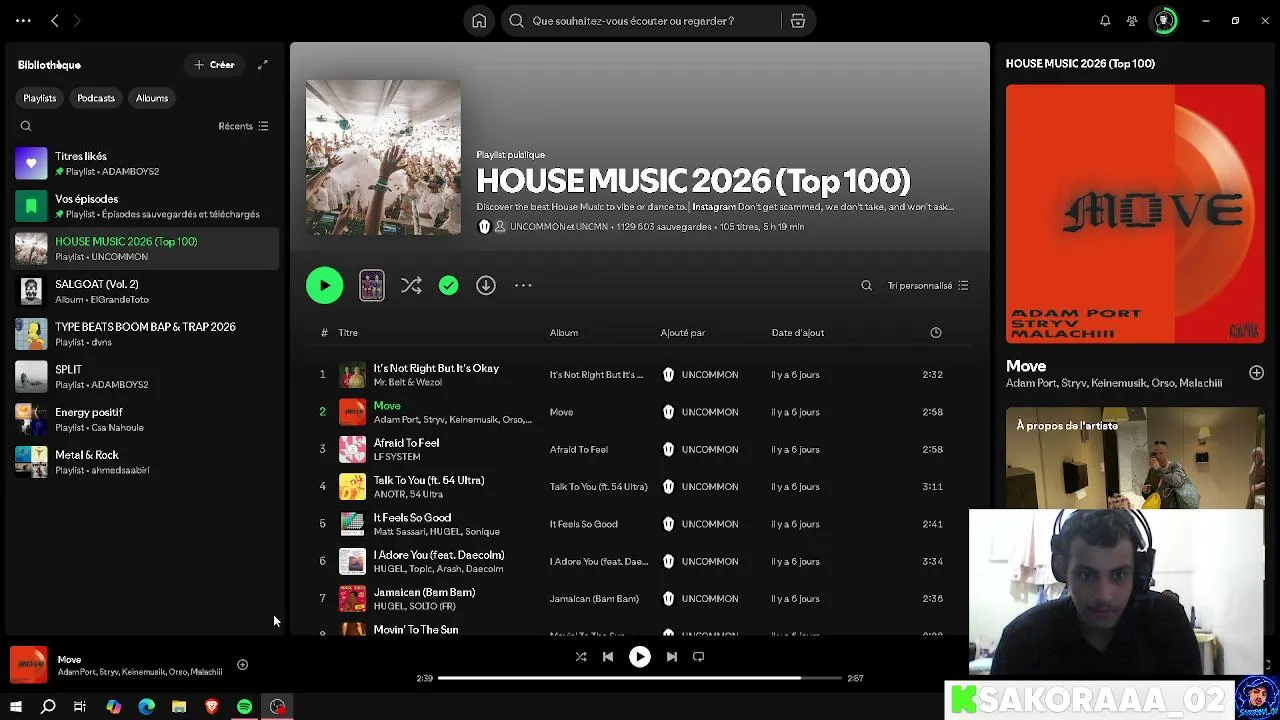Download the playlist with the arrow icon

[486, 286]
